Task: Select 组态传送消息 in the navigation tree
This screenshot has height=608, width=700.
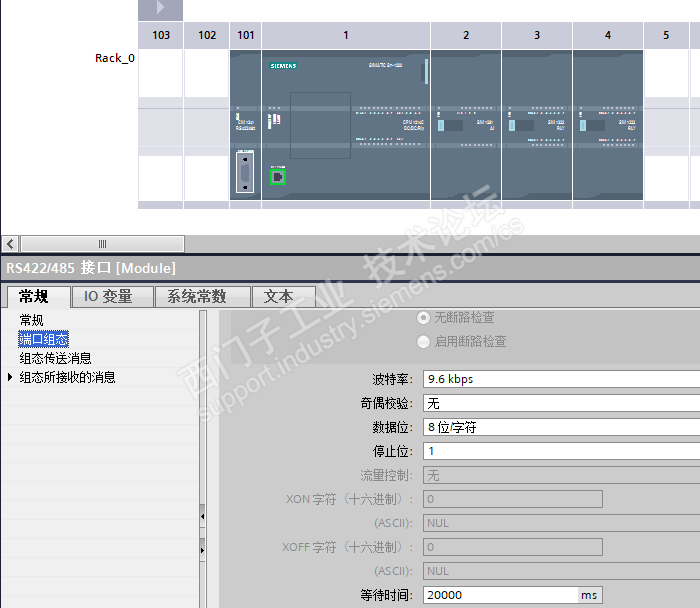Action: click(55, 358)
